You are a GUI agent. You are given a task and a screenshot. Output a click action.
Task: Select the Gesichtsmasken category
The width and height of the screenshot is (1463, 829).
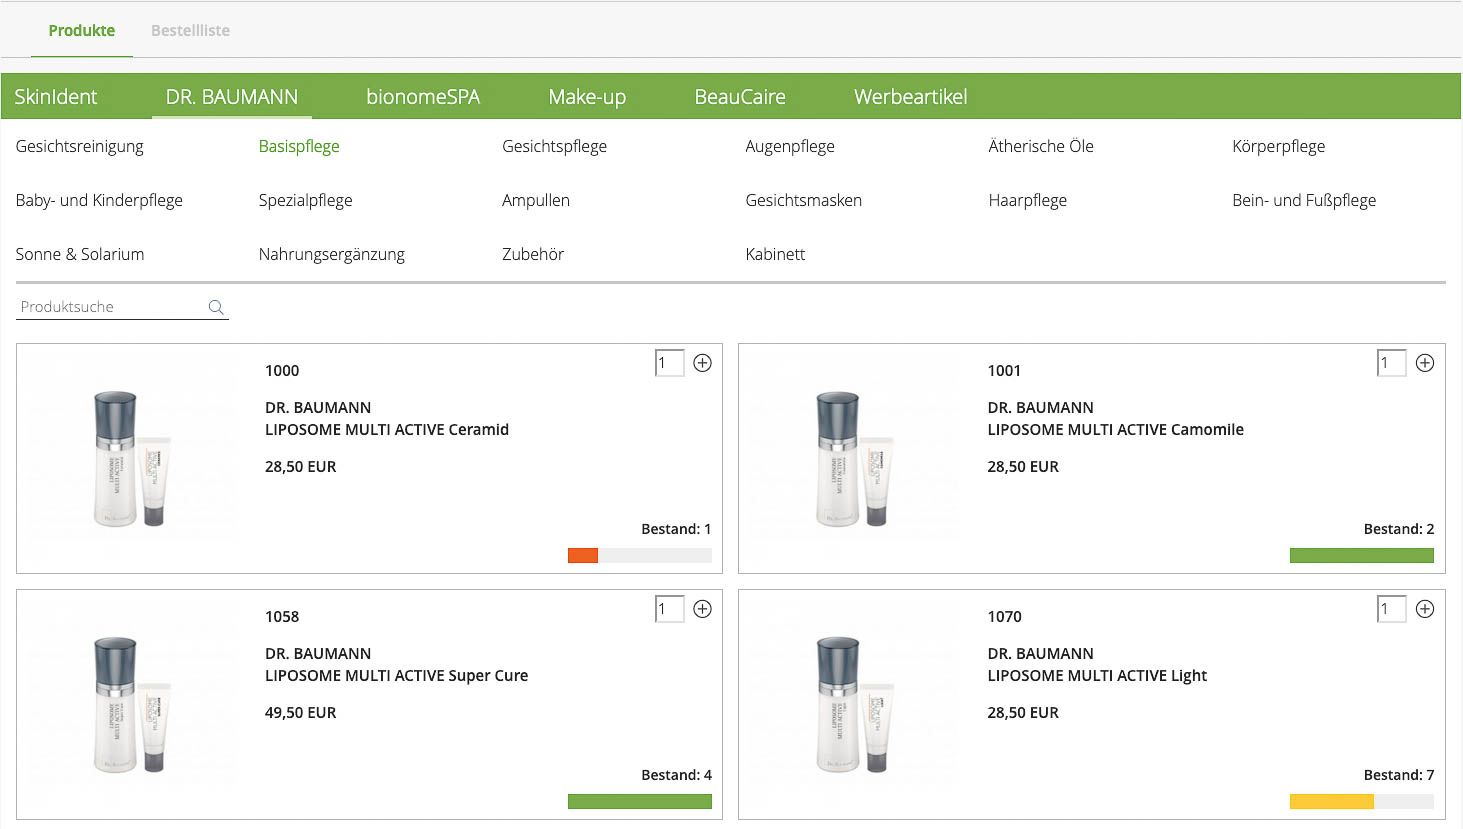[804, 201]
